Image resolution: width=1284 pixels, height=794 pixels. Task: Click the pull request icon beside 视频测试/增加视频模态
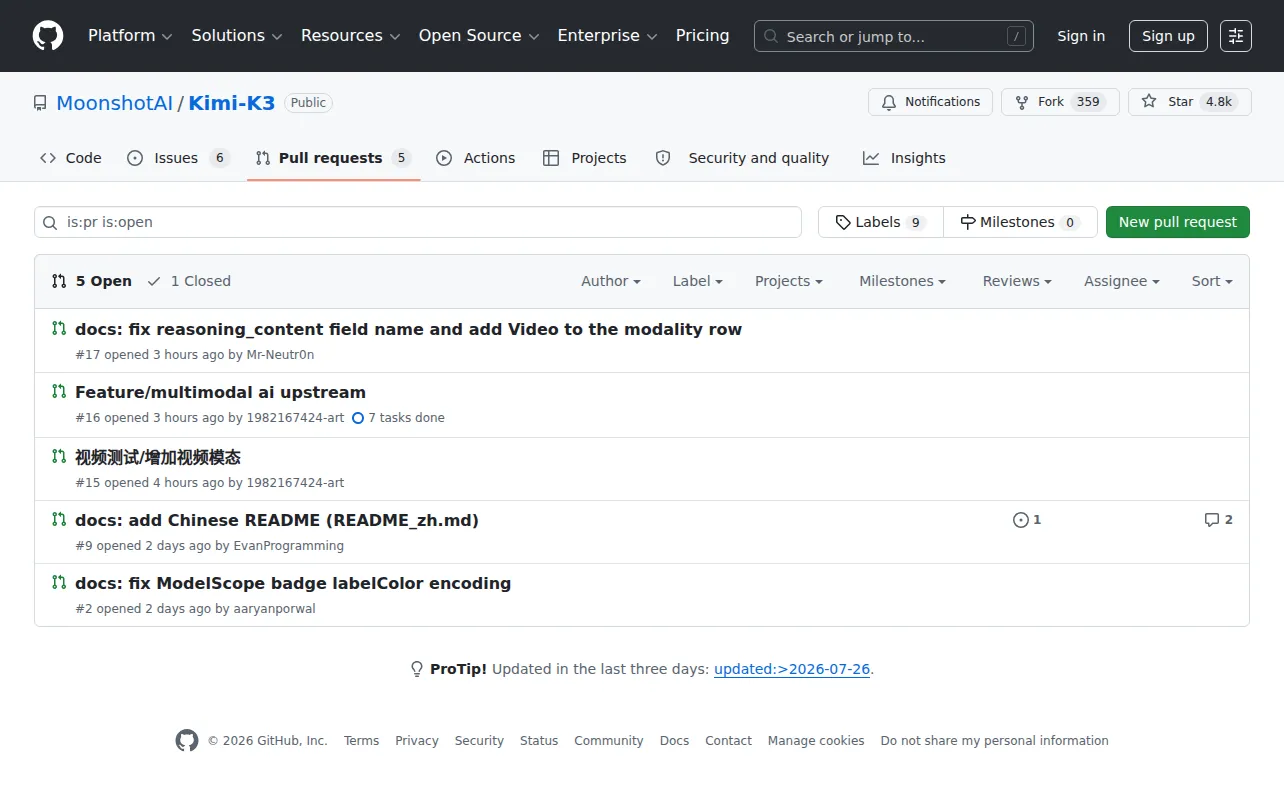tap(59, 457)
